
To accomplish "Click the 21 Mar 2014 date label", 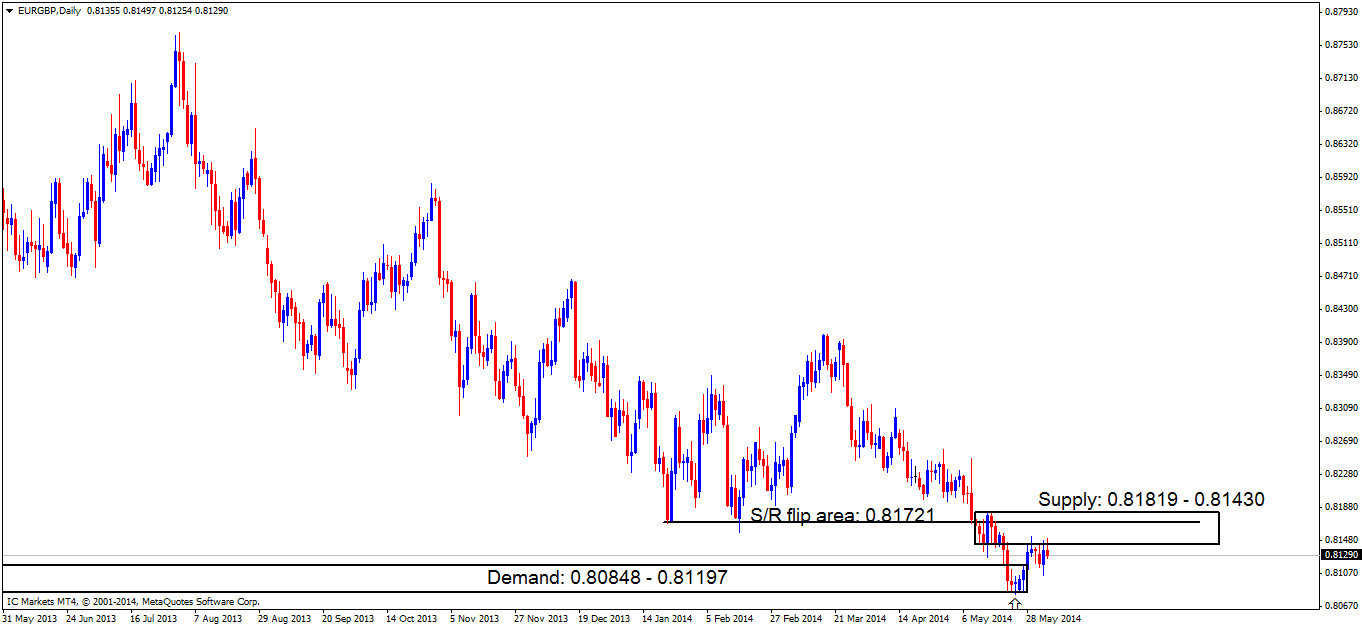I will 859,619.
